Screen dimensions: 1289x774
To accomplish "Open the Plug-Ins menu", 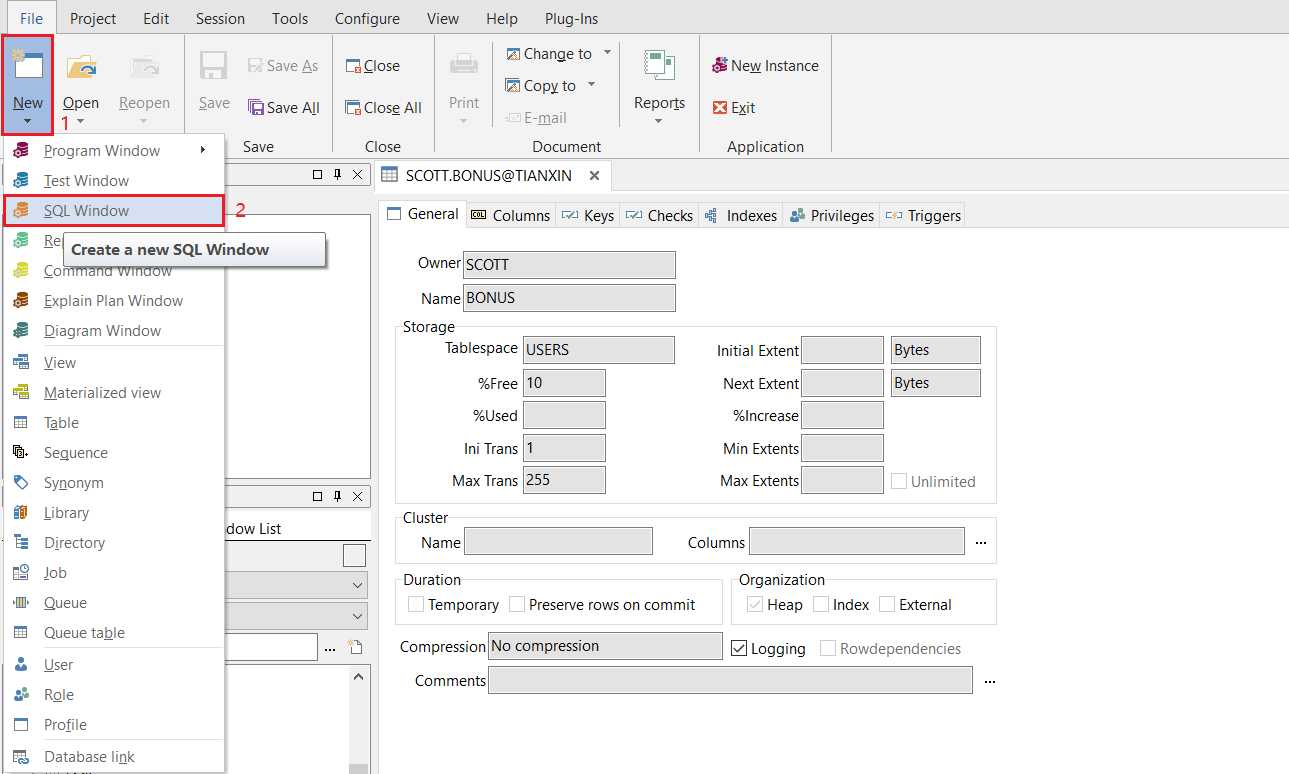I will [x=571, y=18].
